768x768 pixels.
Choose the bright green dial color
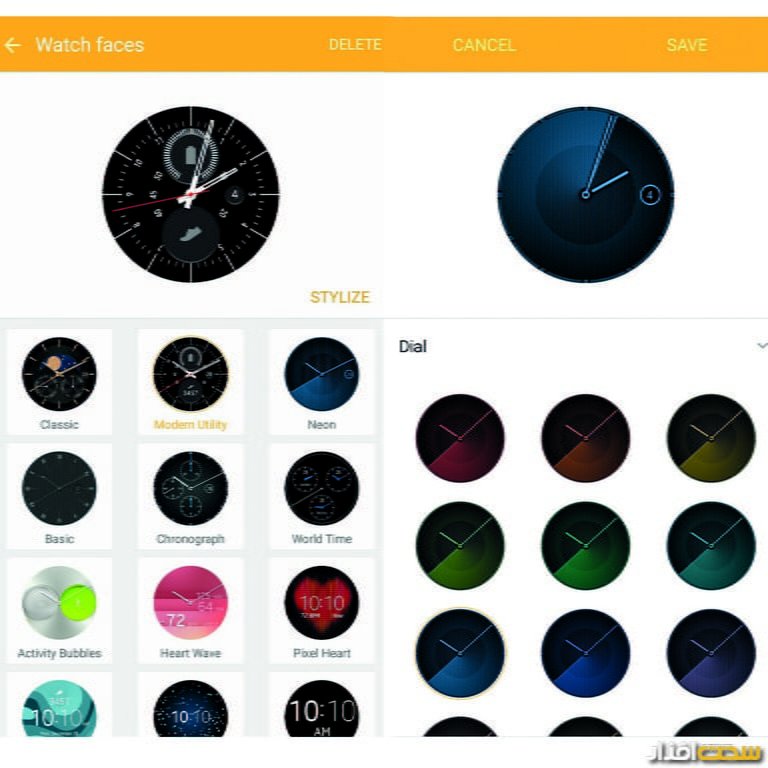(585, 545)
